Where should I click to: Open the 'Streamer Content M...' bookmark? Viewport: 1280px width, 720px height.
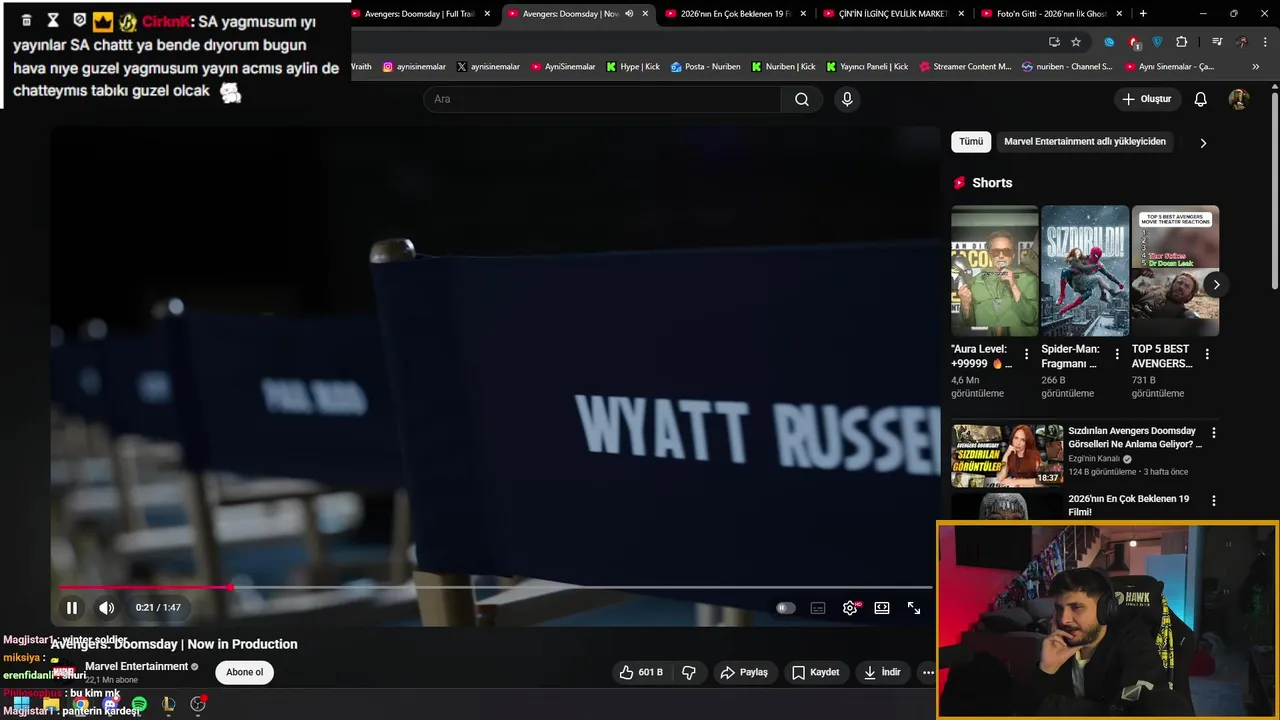pyautogui.click(x=965, y=67)
